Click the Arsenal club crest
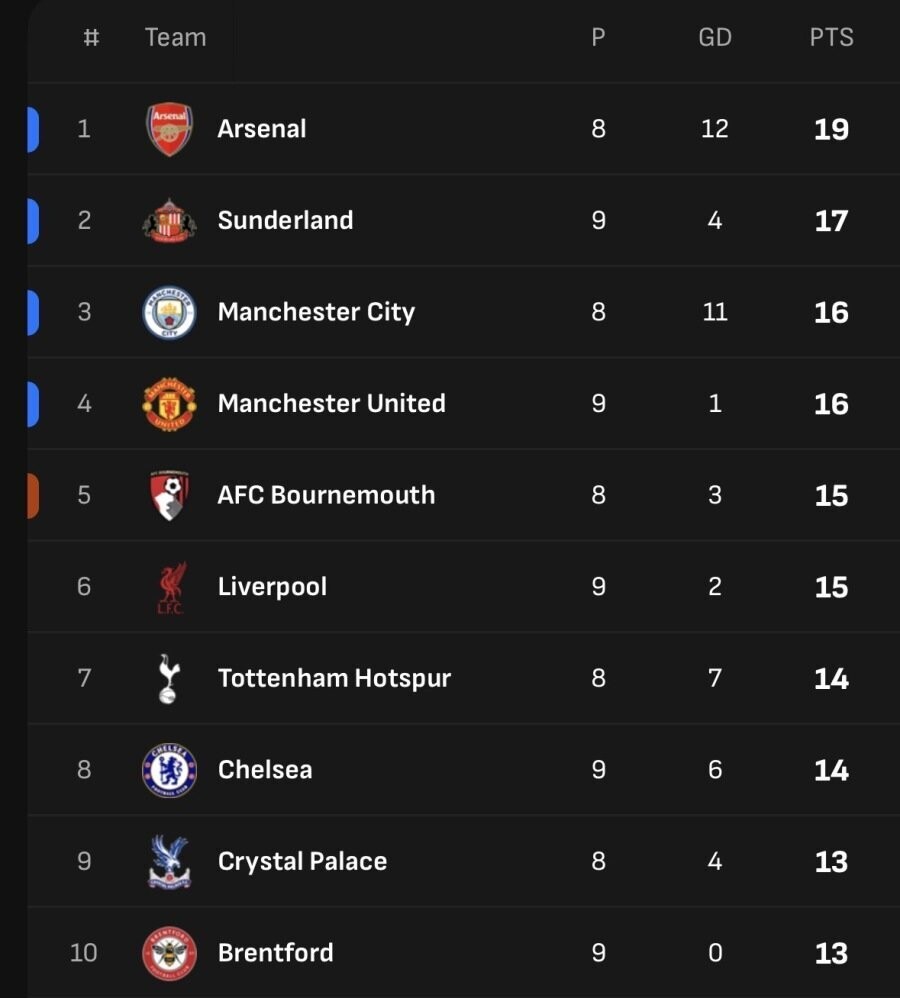Screen dimensions: 900x998 tap(169, 129)
